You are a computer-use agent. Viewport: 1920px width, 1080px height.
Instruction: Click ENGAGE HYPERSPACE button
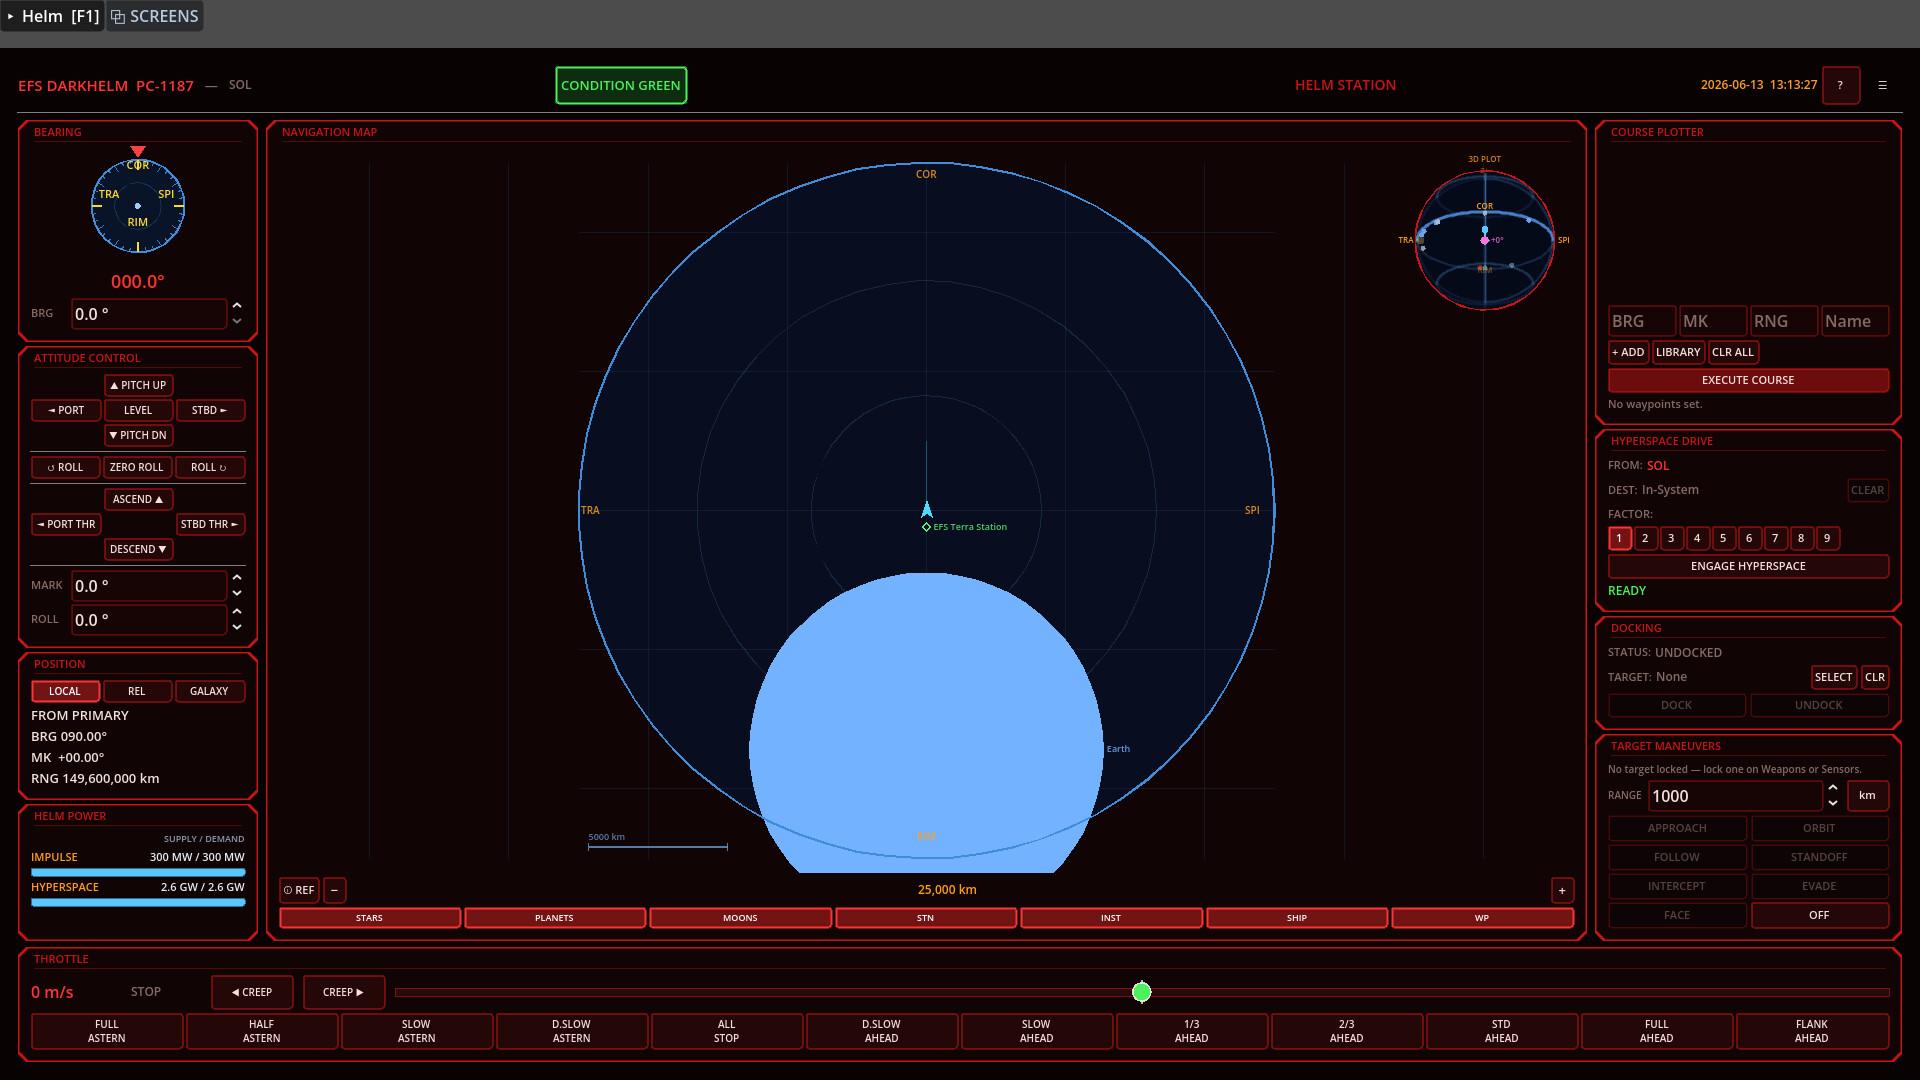tap(1748, 566)
